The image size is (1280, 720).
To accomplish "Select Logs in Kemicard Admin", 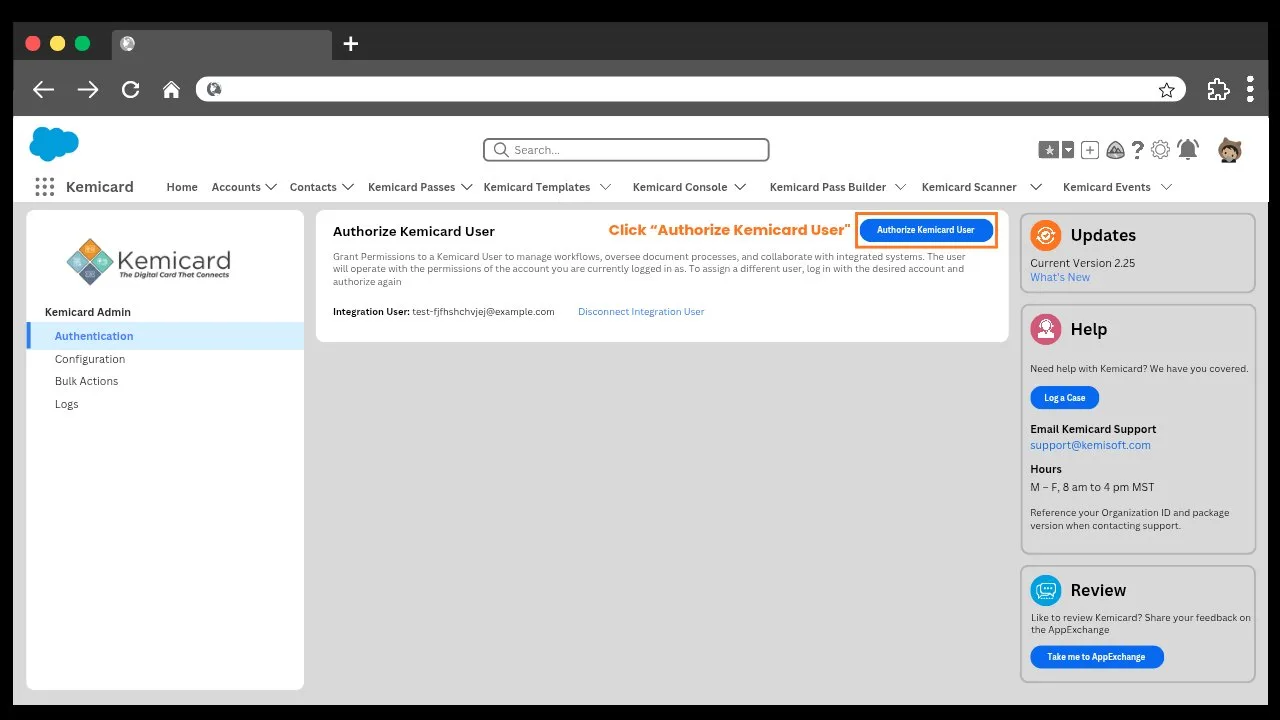I will click(66, 404).
